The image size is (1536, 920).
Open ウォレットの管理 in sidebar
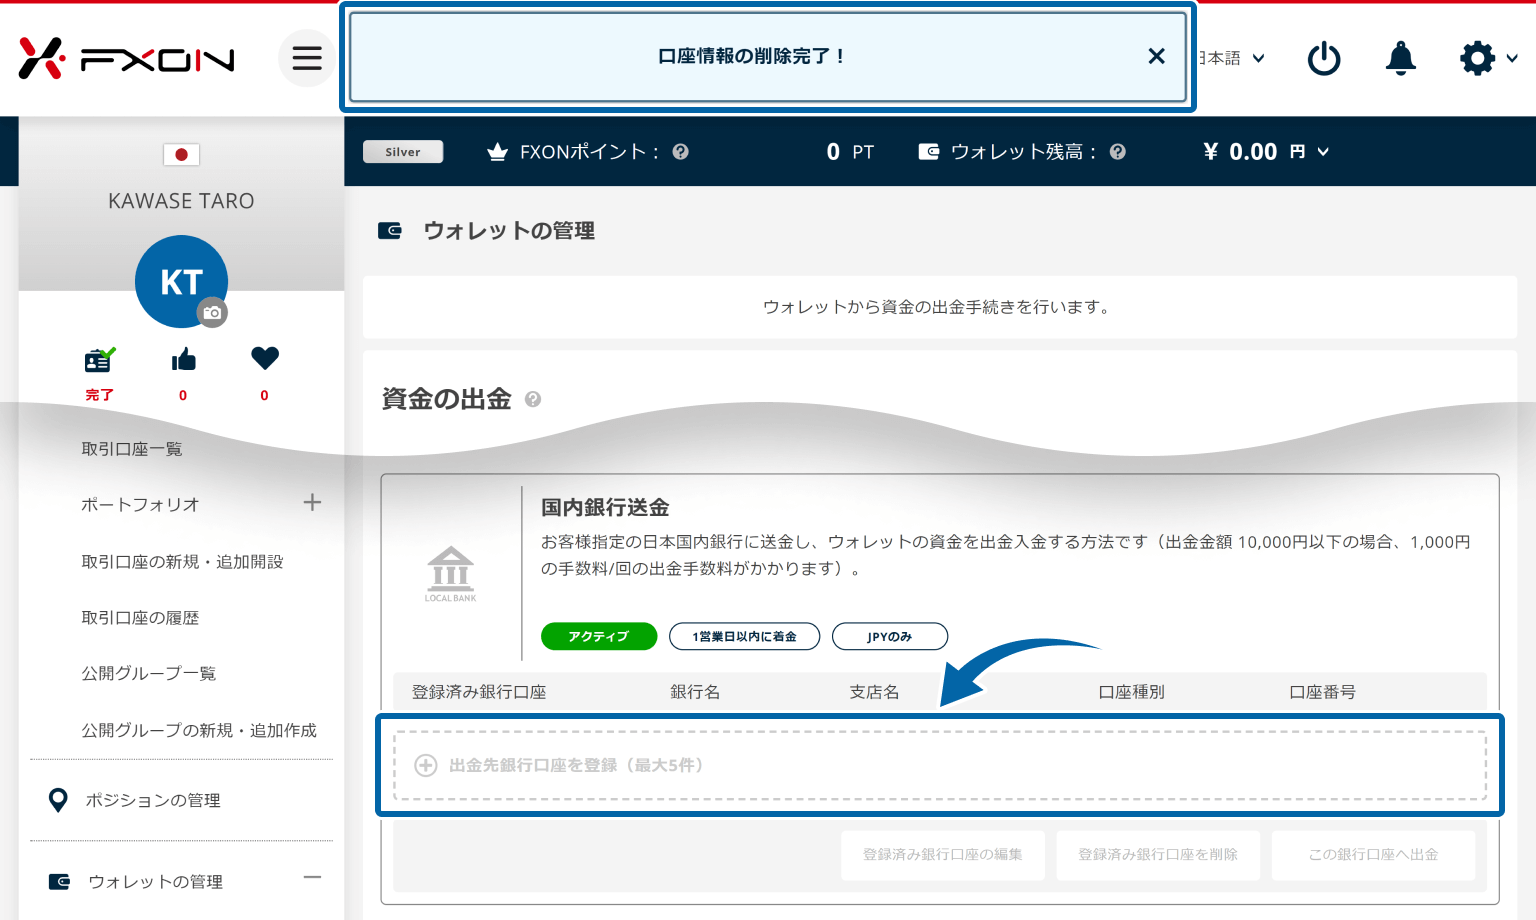click(155, 881)
